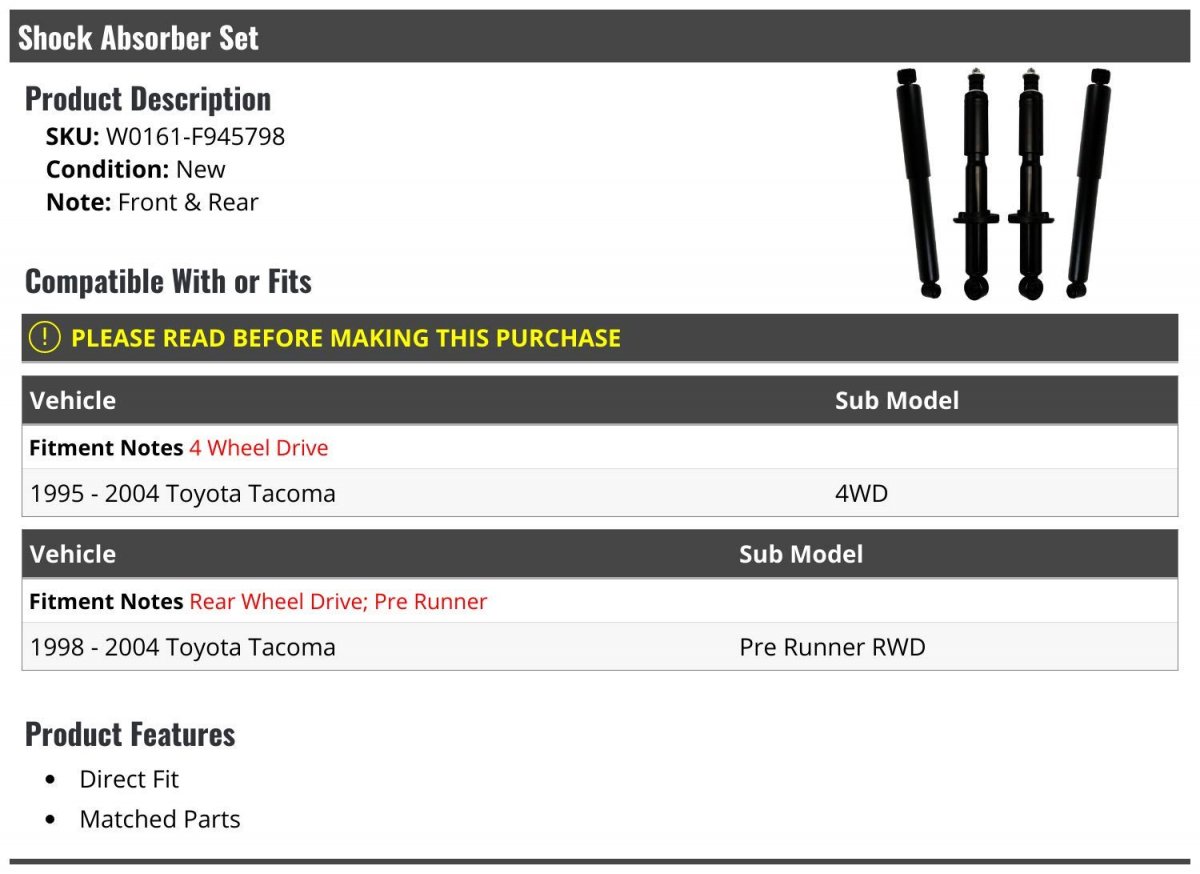Click the second table's Sub Model header
This screenshot has width=1200, height=874.
(x=800, y=554)
